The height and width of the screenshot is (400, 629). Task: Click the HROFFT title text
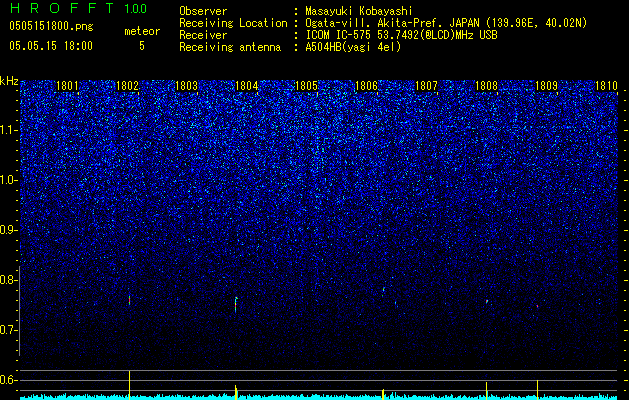tap(64, 8)
